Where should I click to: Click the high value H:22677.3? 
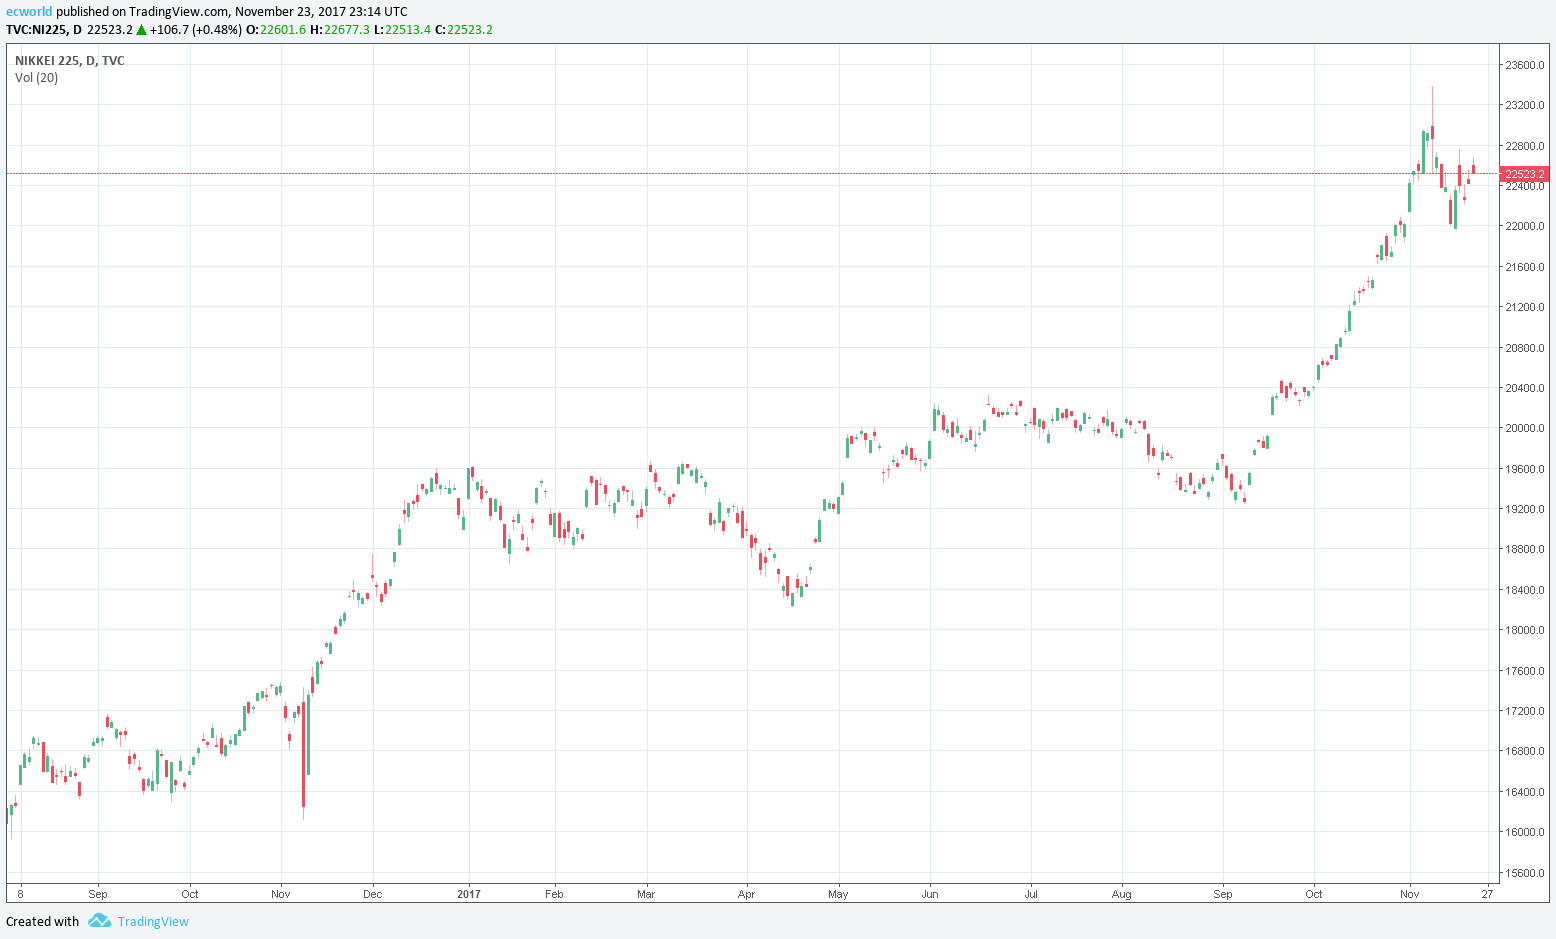tap(340, 30)
